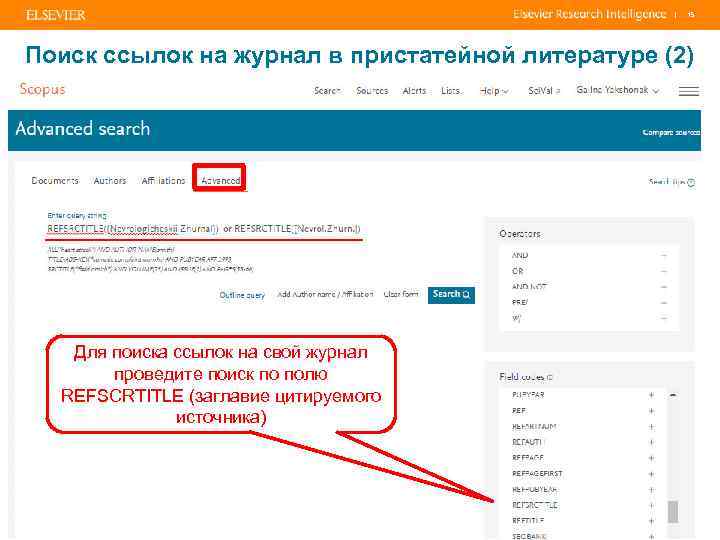Image resolution: width=720 pixels, height=540 pixels.
Task: Select the REFSRCTITLE field code label
Action: [x=535, y=505]
